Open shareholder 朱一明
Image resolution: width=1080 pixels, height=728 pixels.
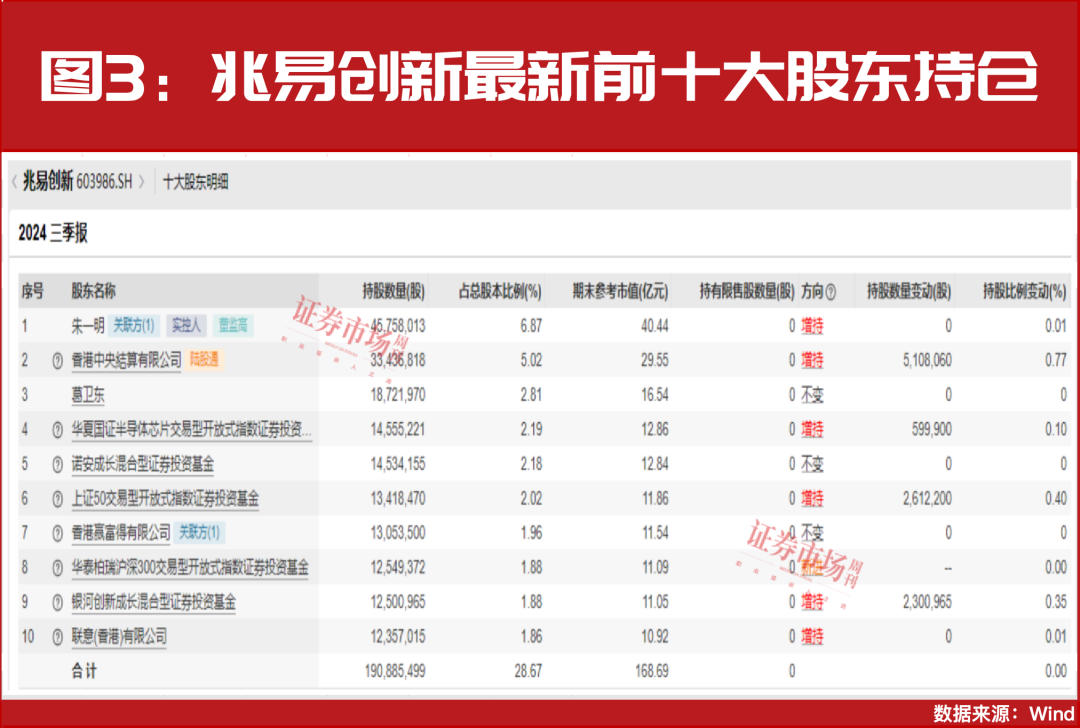(x=87, y=326)
